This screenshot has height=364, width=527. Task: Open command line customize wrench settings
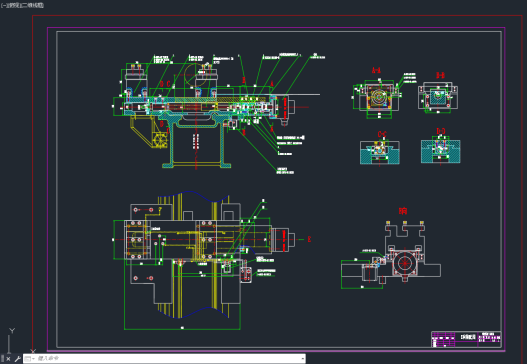17,359
